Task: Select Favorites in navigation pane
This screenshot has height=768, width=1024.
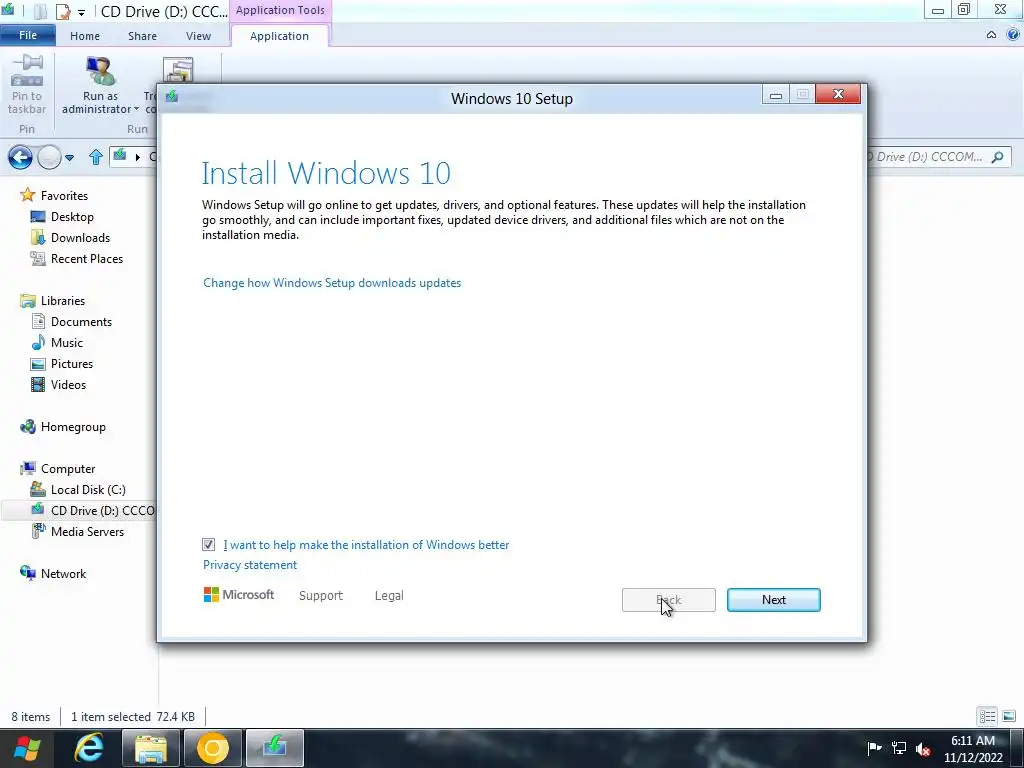Action: [x=64, y=195]
